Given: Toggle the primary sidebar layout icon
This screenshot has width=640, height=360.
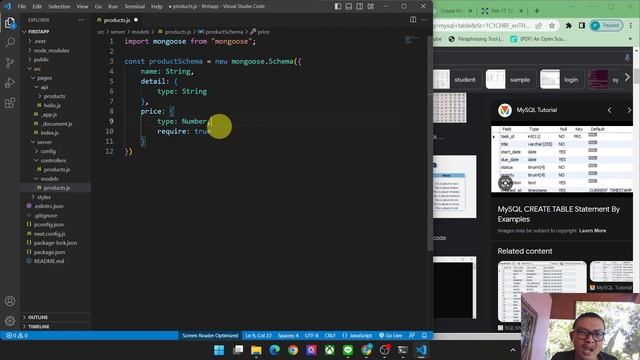Looking at the screenshot, I should pyautogui.click(x=338, y=6).
